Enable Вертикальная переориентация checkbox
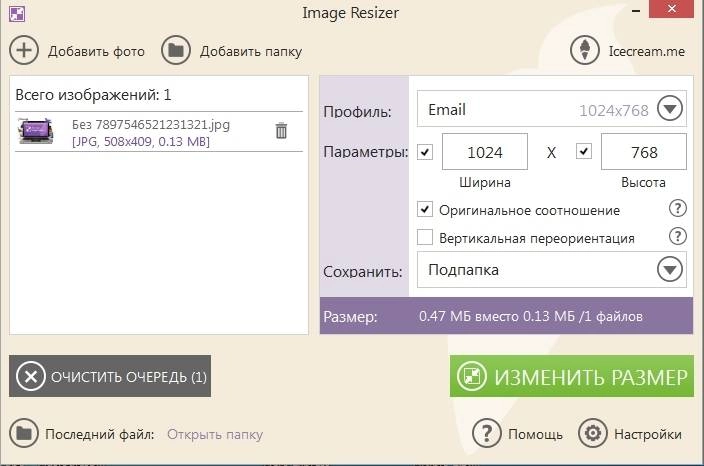704x466 pixels. coord(425,237)
